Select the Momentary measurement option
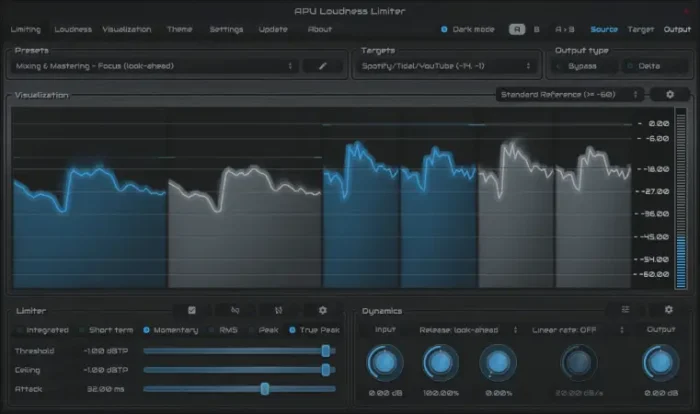The height and width of the screenshot is (414, 700). pyautogui.click(x=146, y=330)
